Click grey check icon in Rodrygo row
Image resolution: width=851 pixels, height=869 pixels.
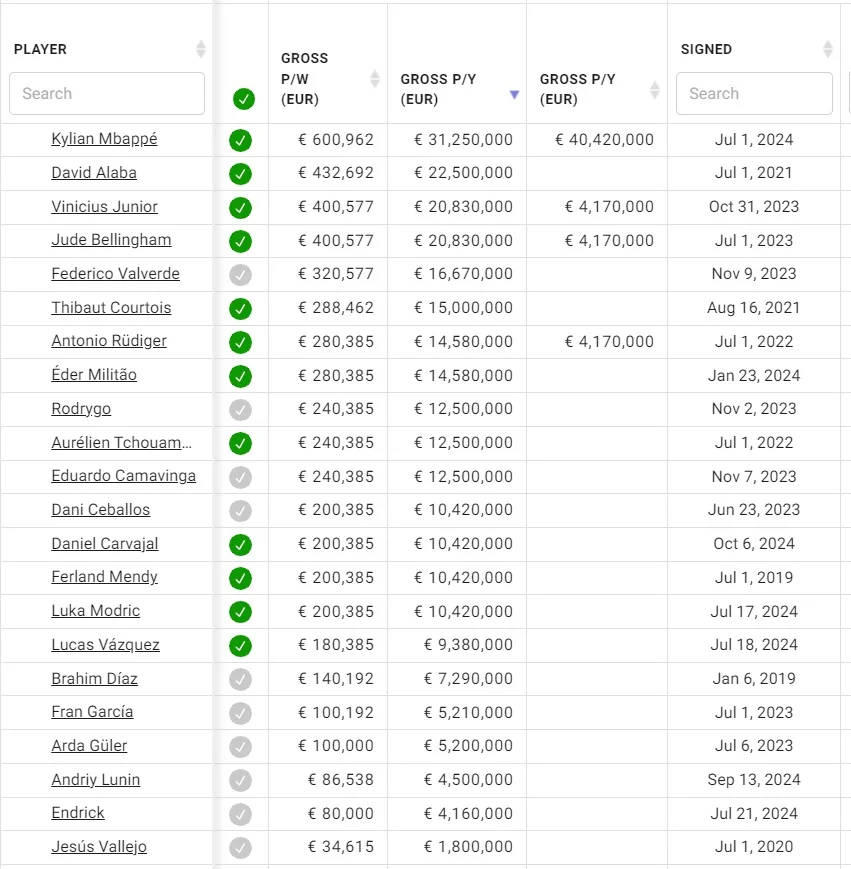point(240,410)
